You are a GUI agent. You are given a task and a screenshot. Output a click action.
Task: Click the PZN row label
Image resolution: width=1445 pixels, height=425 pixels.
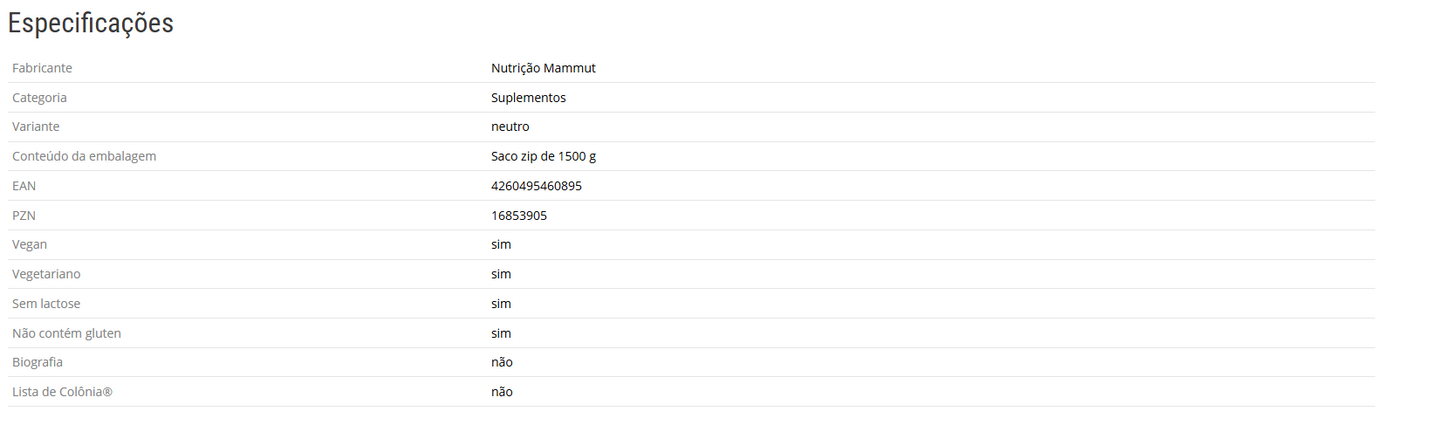(x=24, y=215)
